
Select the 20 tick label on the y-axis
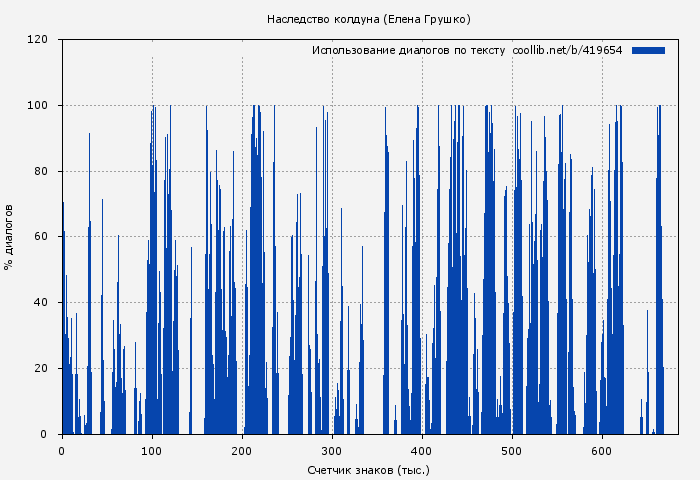pos(41,368)
